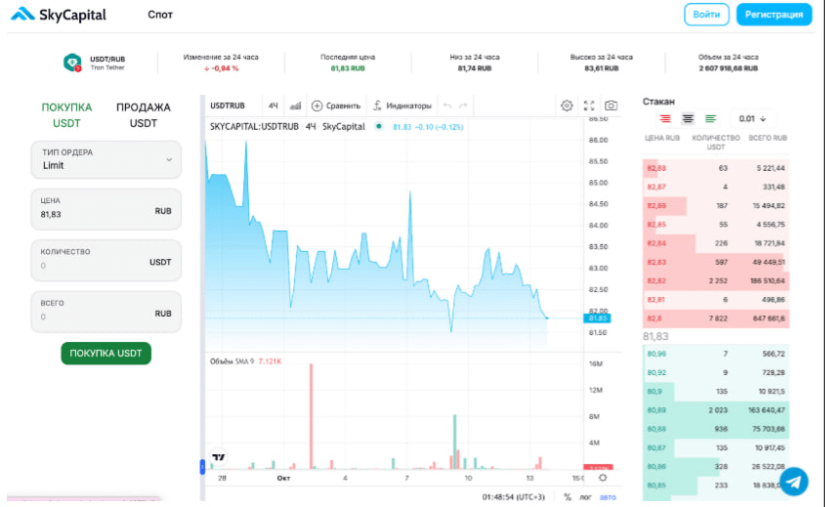This screenshot has height=507, width=825.
Task: Click the 81,83 mid price in order book
Action: pyautogui.click(x=656, y=337)
